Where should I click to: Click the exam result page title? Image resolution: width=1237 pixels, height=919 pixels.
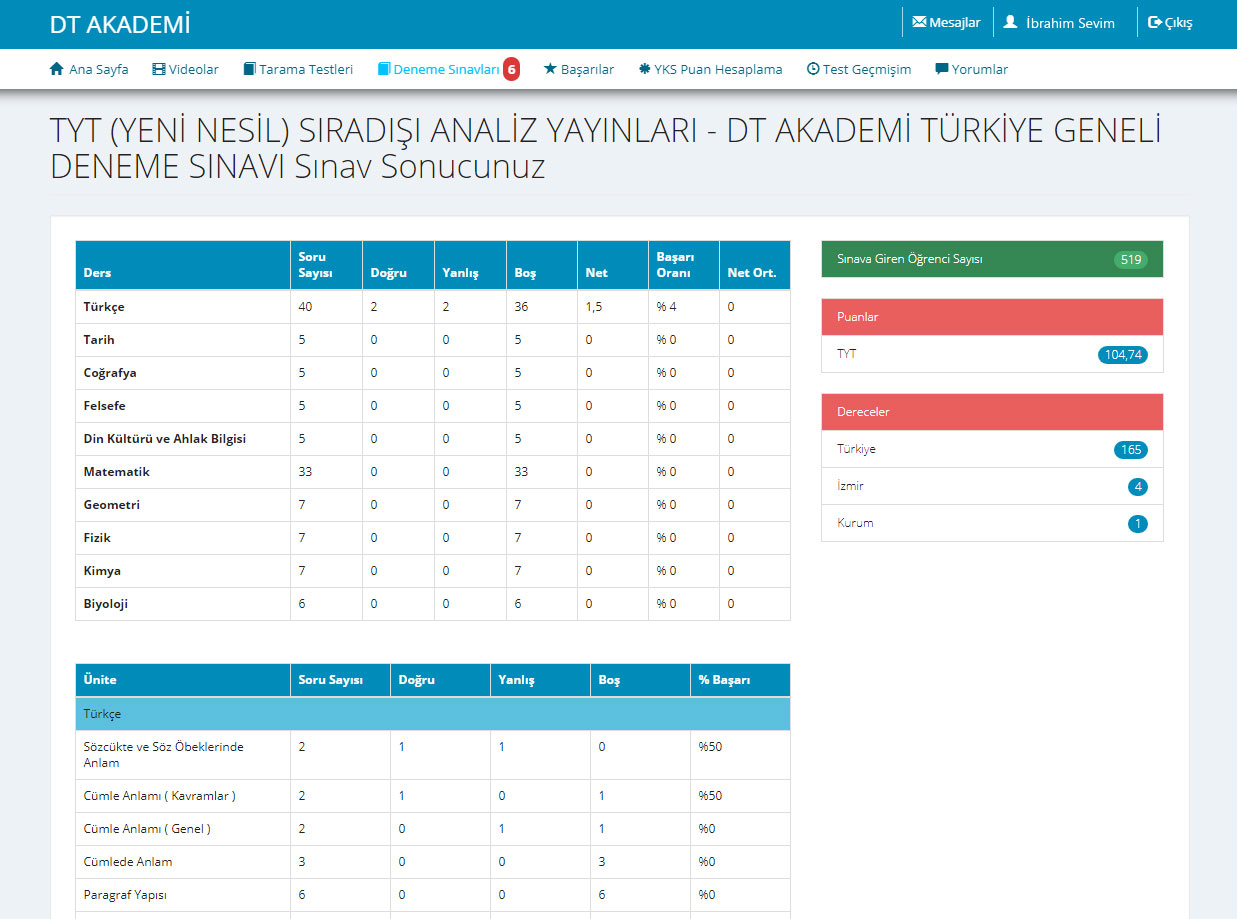(605, 148)
